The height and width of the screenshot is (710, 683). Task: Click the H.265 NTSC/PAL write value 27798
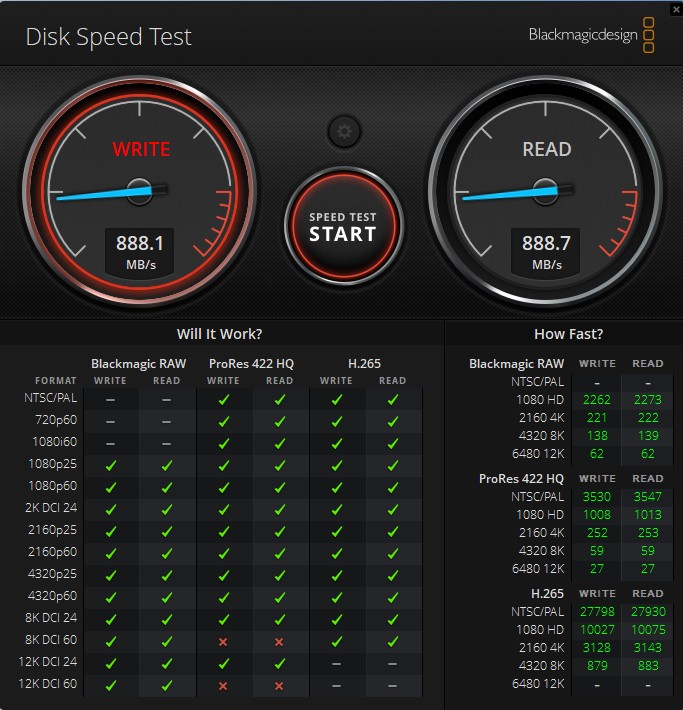[x=597, y=611]
